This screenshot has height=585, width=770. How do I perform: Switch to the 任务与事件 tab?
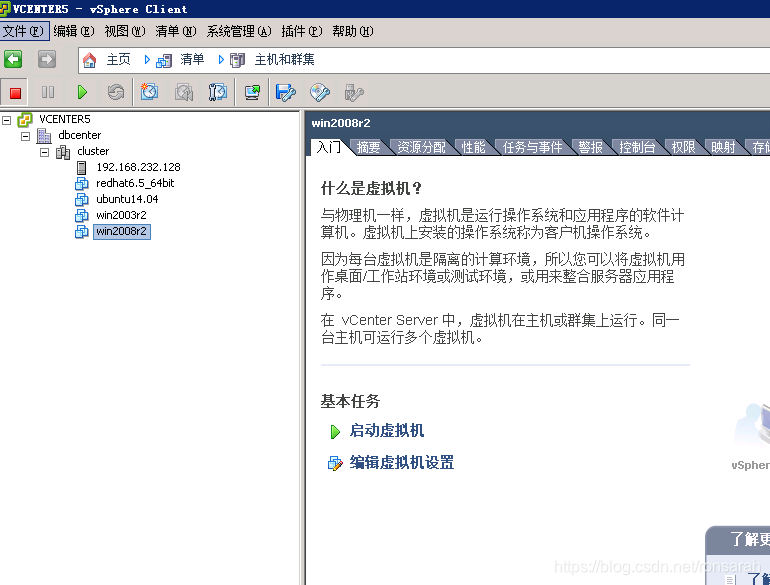point(533,147)
